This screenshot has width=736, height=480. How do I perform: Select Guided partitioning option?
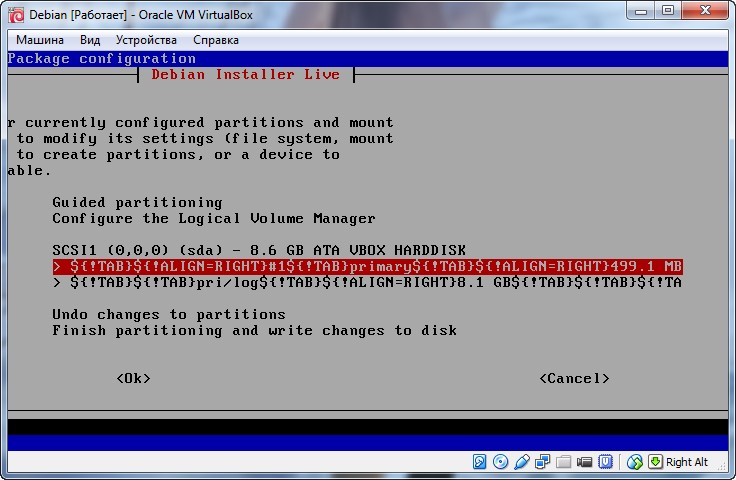pyautogui.click(x=137, y=202)
